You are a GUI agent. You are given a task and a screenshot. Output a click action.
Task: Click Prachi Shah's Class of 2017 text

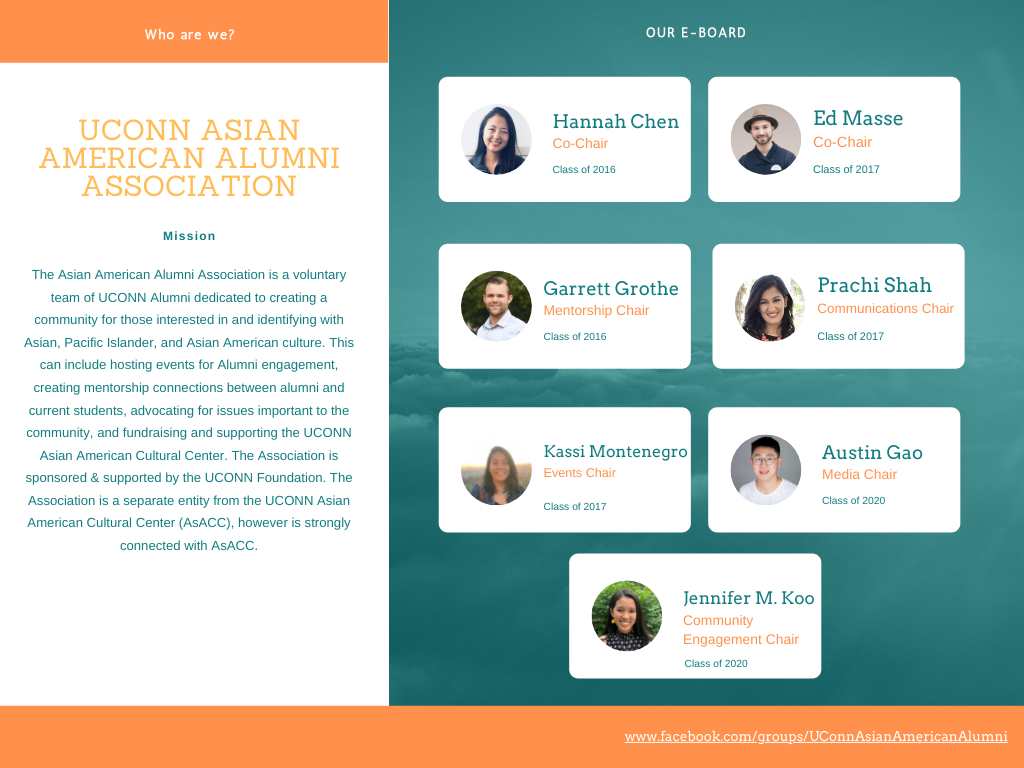point(850,337)
